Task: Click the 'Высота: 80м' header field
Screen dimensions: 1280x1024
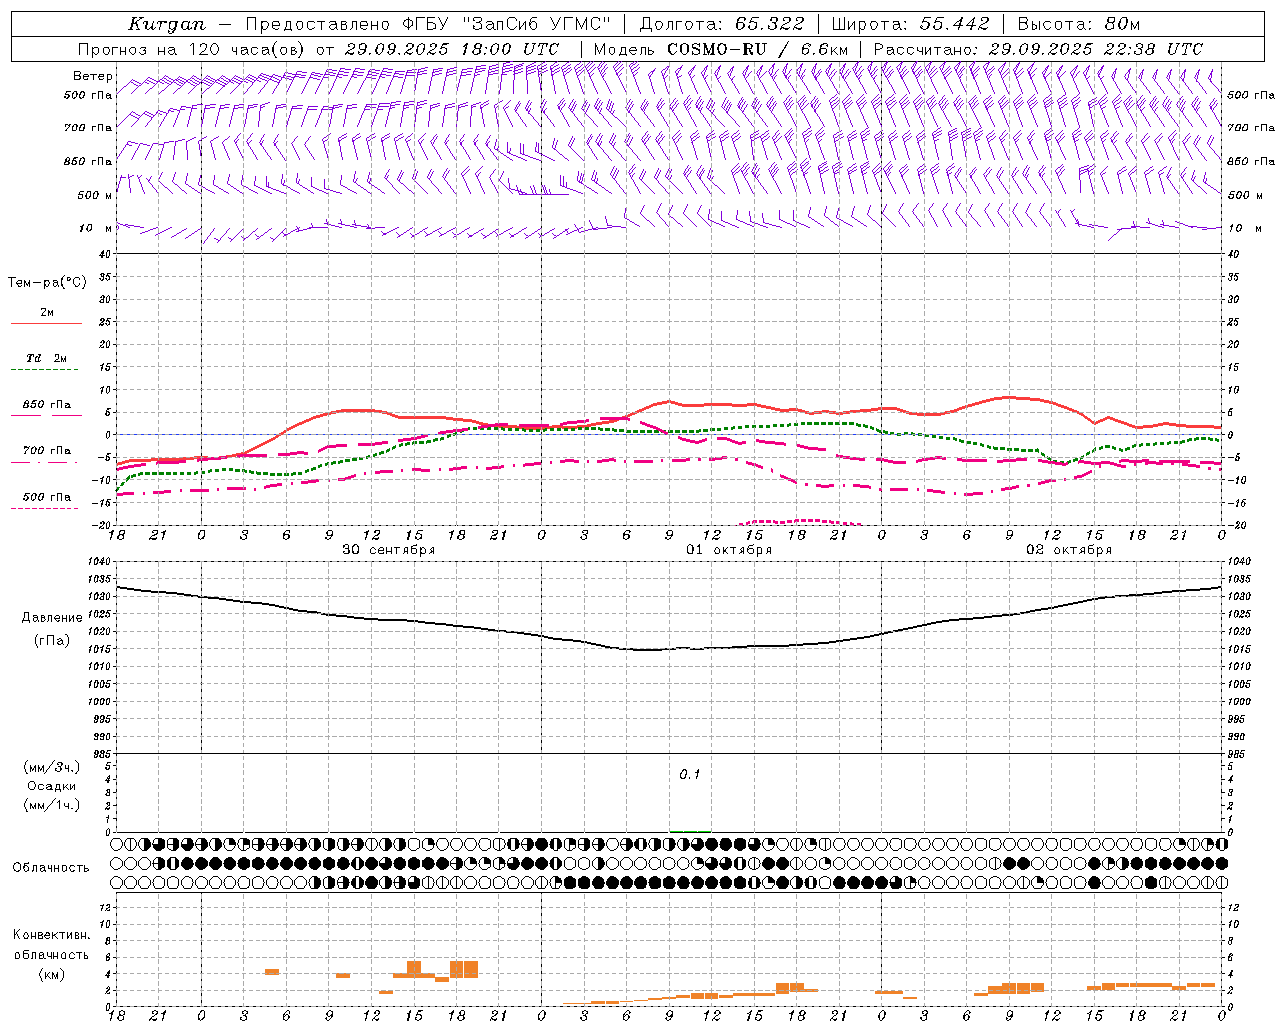Action: (x=1079, y=24)
